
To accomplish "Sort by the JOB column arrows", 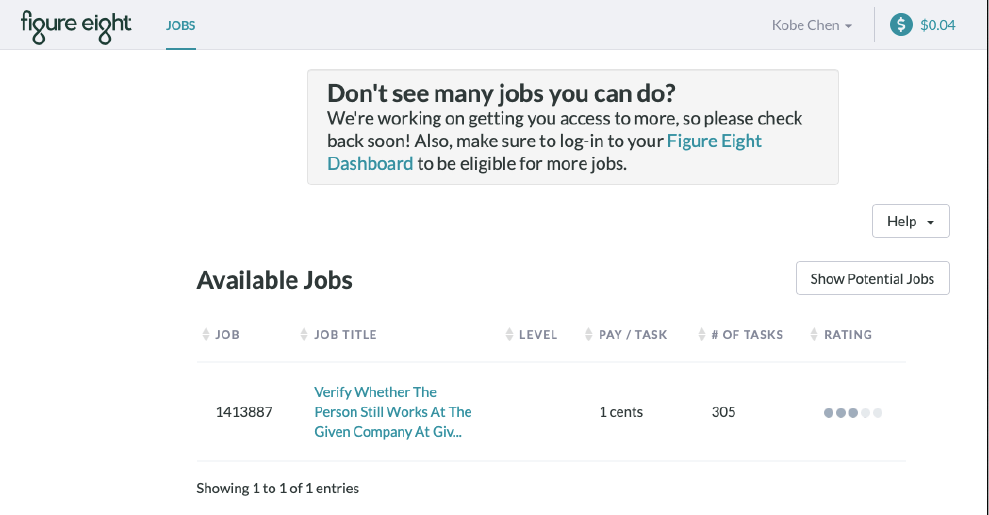I will 206,335.
